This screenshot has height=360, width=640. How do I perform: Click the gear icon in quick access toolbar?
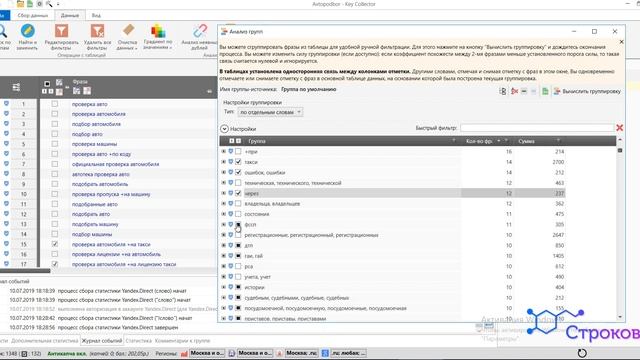[40, 4]
